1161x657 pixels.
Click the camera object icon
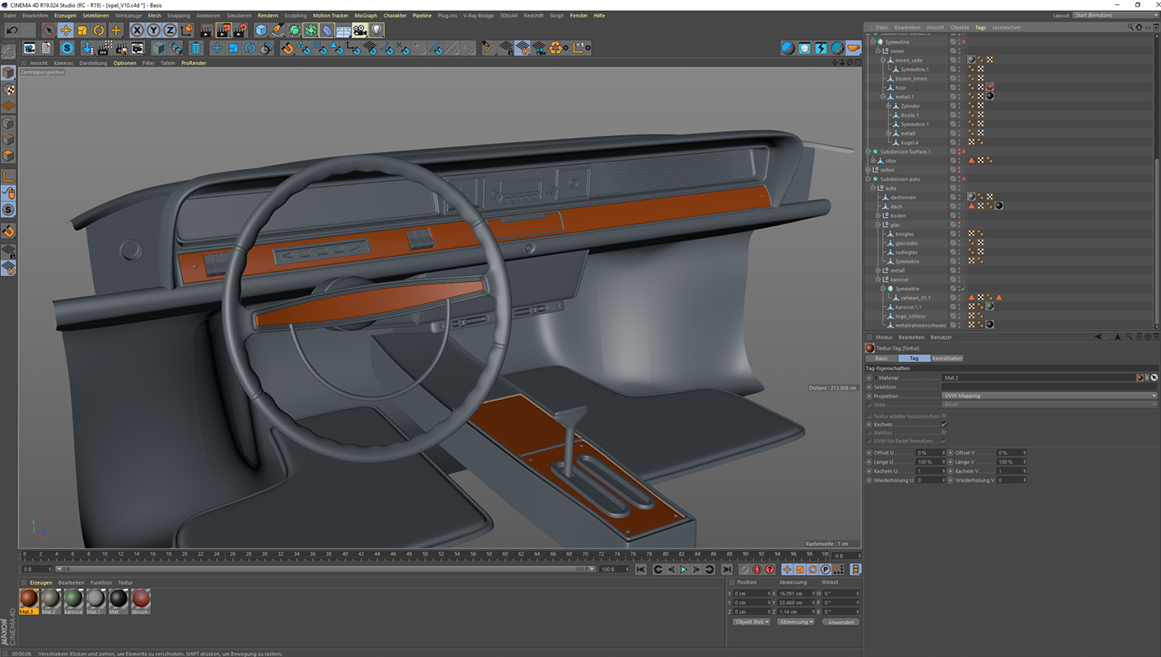(x=359, y=31)
